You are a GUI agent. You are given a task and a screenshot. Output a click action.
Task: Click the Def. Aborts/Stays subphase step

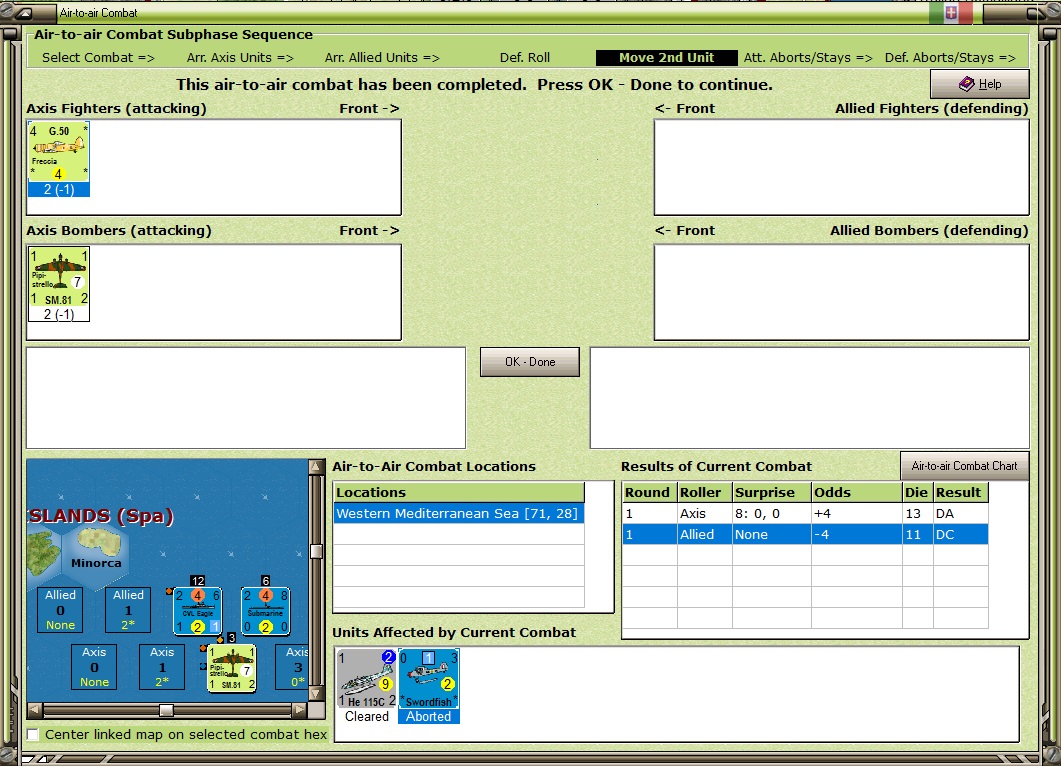[950, 58]
